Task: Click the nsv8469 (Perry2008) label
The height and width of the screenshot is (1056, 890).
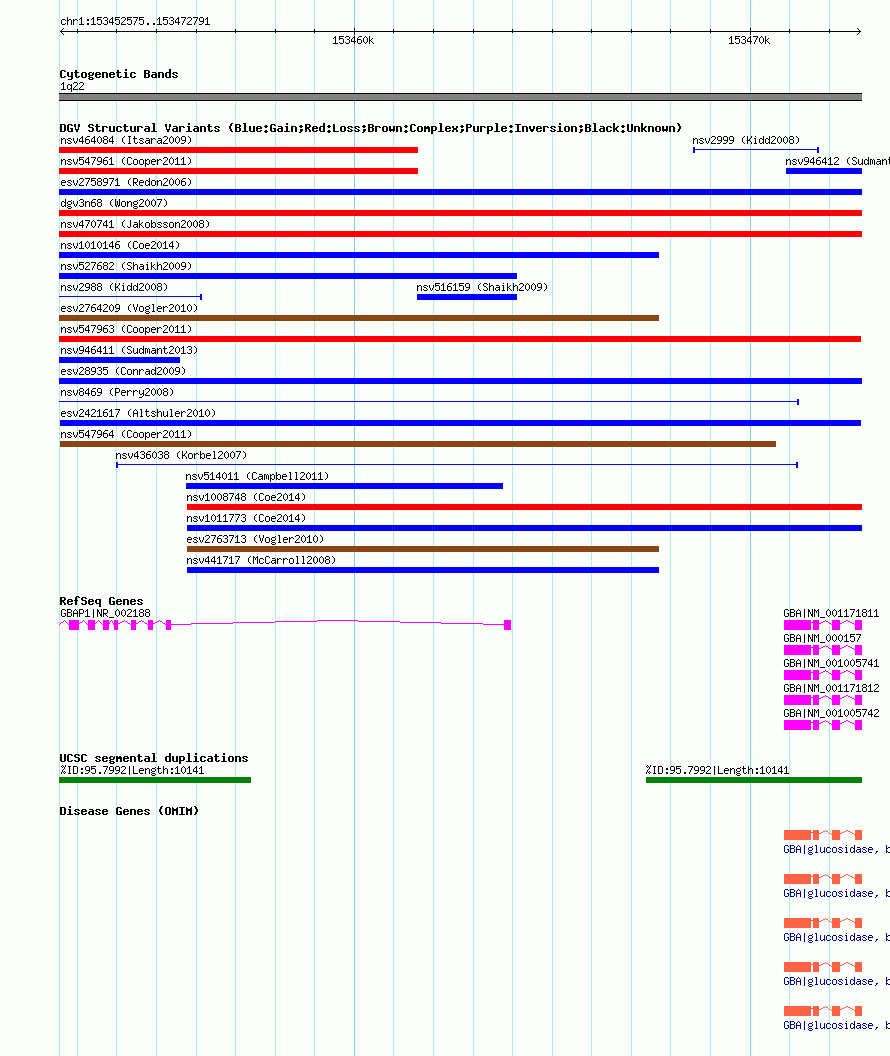Action: [116, 392]
